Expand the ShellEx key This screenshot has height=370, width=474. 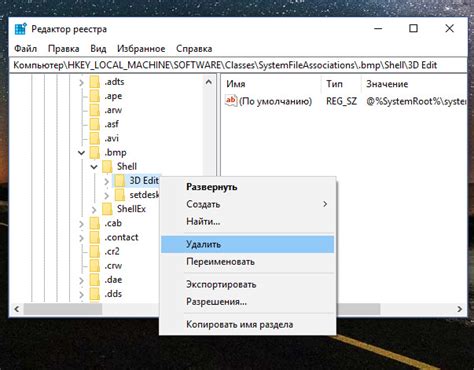tap(94, 210)
